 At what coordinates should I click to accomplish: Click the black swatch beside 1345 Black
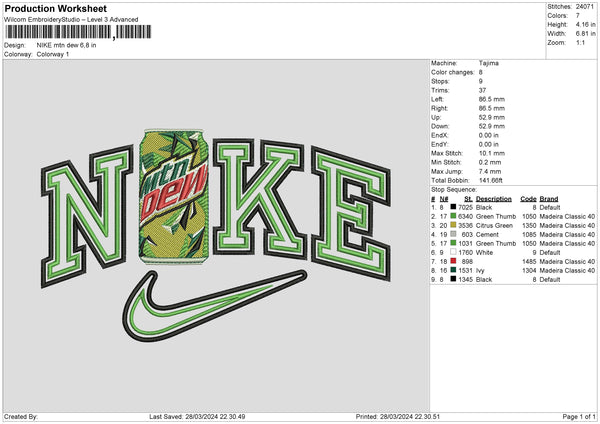tap(453, 279)
